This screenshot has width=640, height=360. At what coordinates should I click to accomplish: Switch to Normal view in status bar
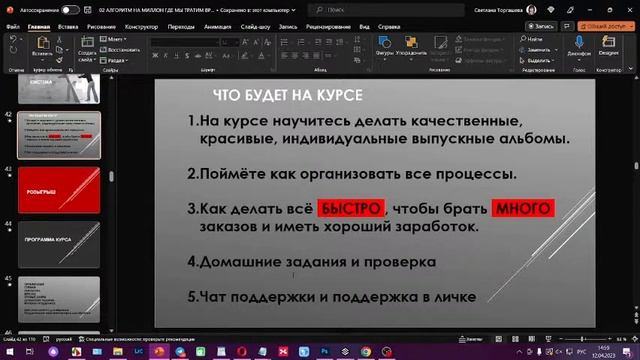click(499, 339)
